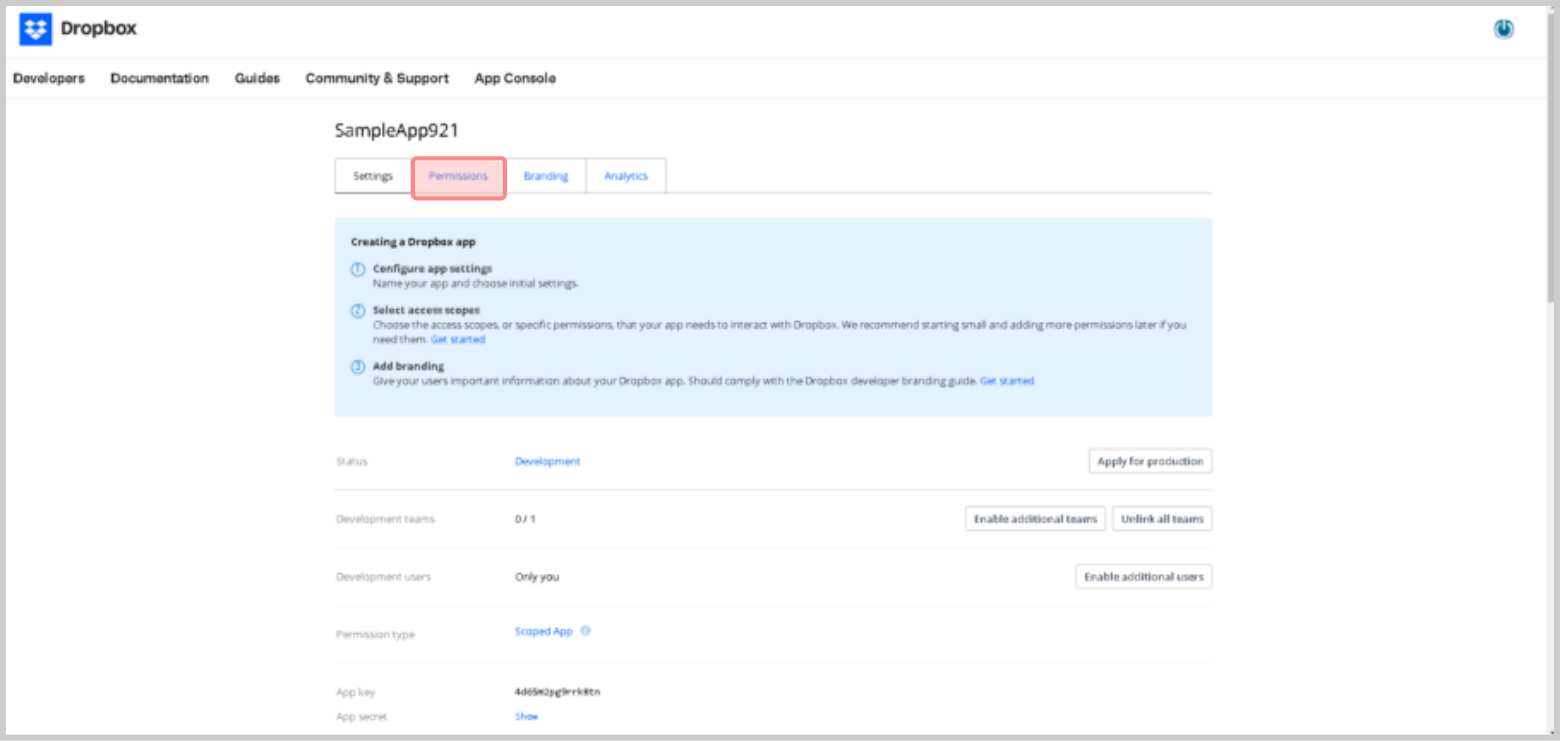This screenshot has height=741, width=1560.
Task: Click the '0 / 1' development teams value
Action: point(525,519)
